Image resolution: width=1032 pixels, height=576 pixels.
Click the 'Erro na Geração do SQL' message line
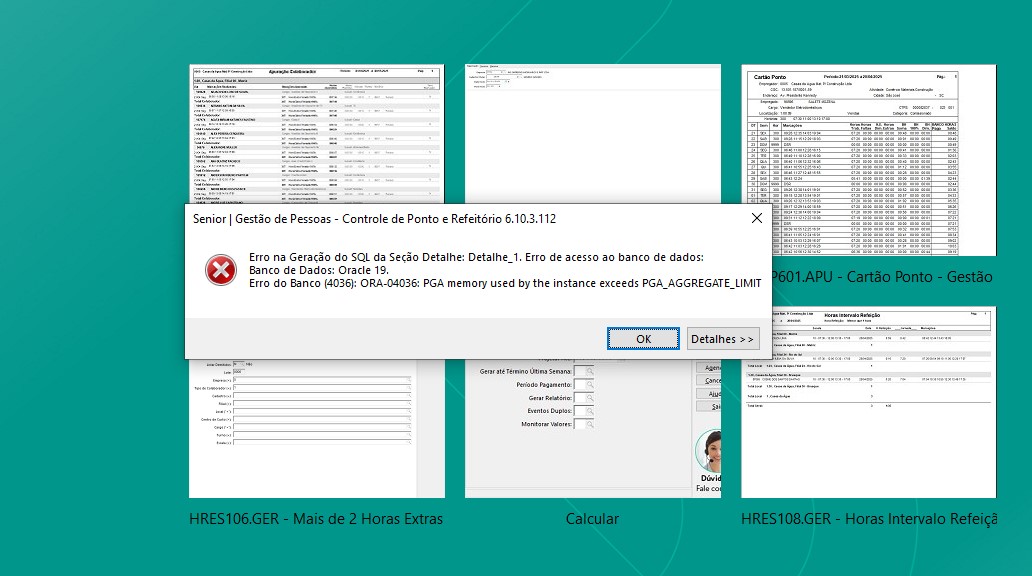(x=476, y=257)
